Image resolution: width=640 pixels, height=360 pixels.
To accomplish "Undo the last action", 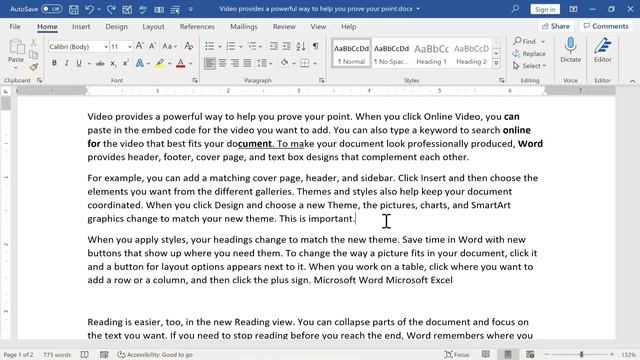I will tap(89, 9).
